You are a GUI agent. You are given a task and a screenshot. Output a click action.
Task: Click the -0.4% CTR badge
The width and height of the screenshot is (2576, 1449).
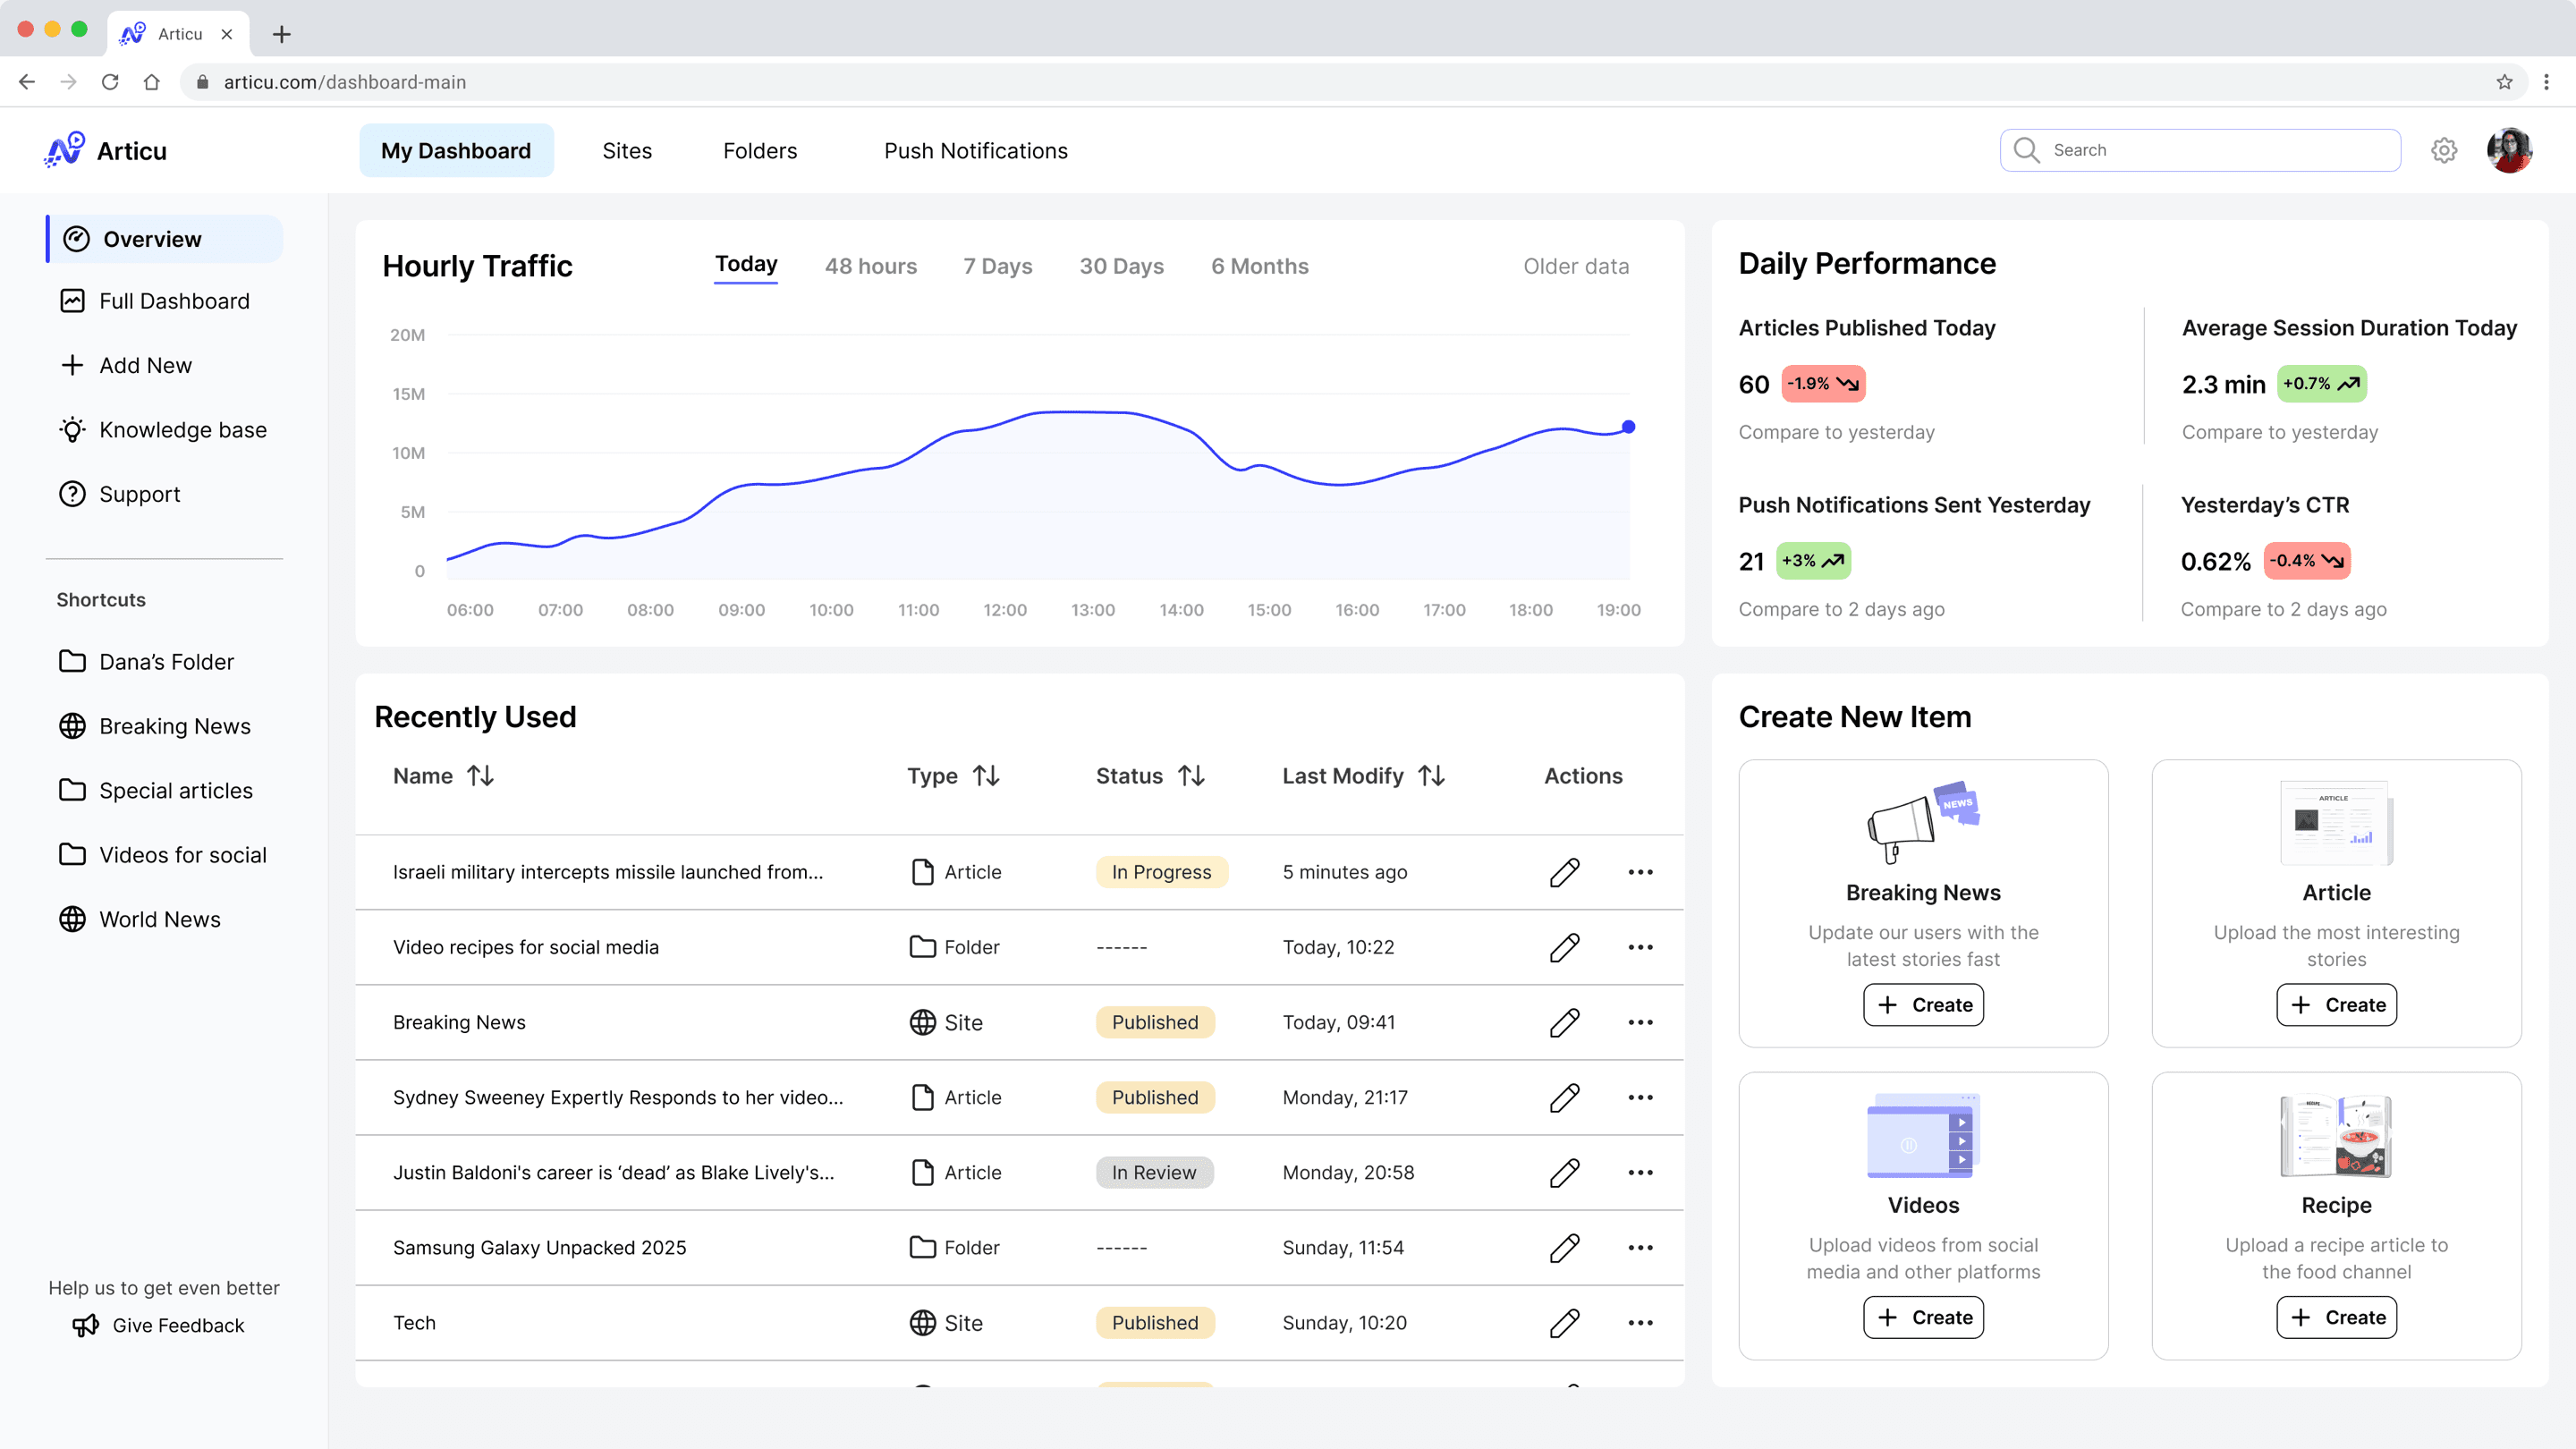[2307, 561]
